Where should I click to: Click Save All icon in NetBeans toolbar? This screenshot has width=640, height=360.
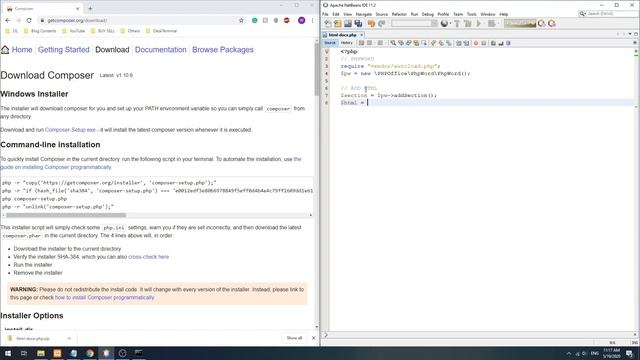(358, 24)
